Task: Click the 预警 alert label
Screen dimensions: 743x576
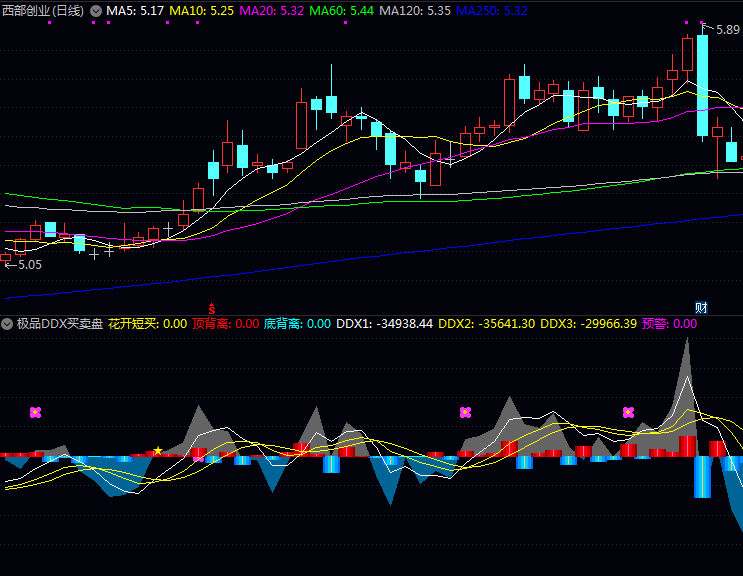Action: (670, 324)
